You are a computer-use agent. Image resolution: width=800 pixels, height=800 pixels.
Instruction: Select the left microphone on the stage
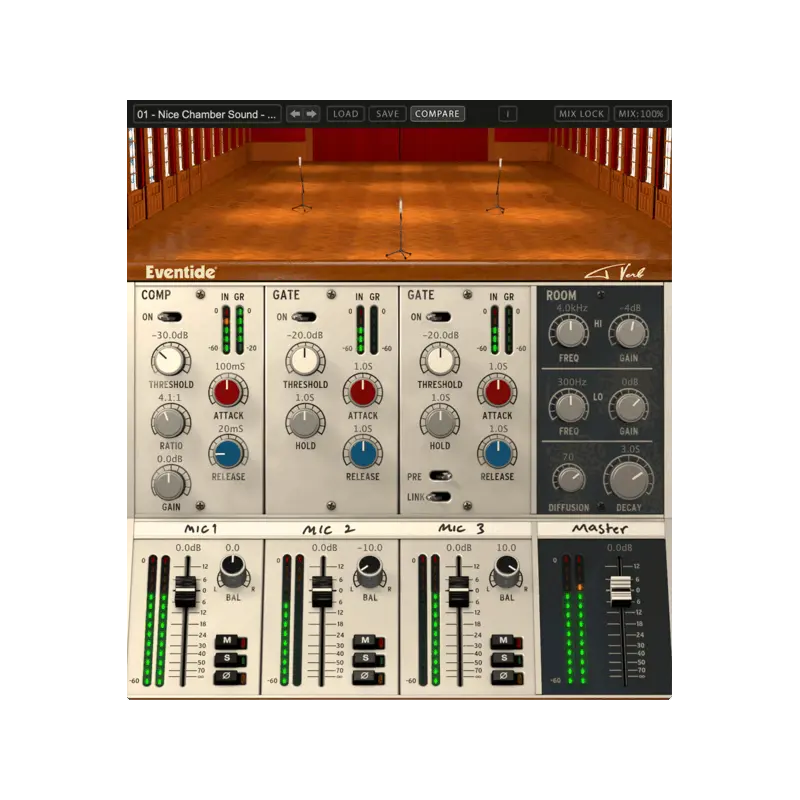coord(301,184)
